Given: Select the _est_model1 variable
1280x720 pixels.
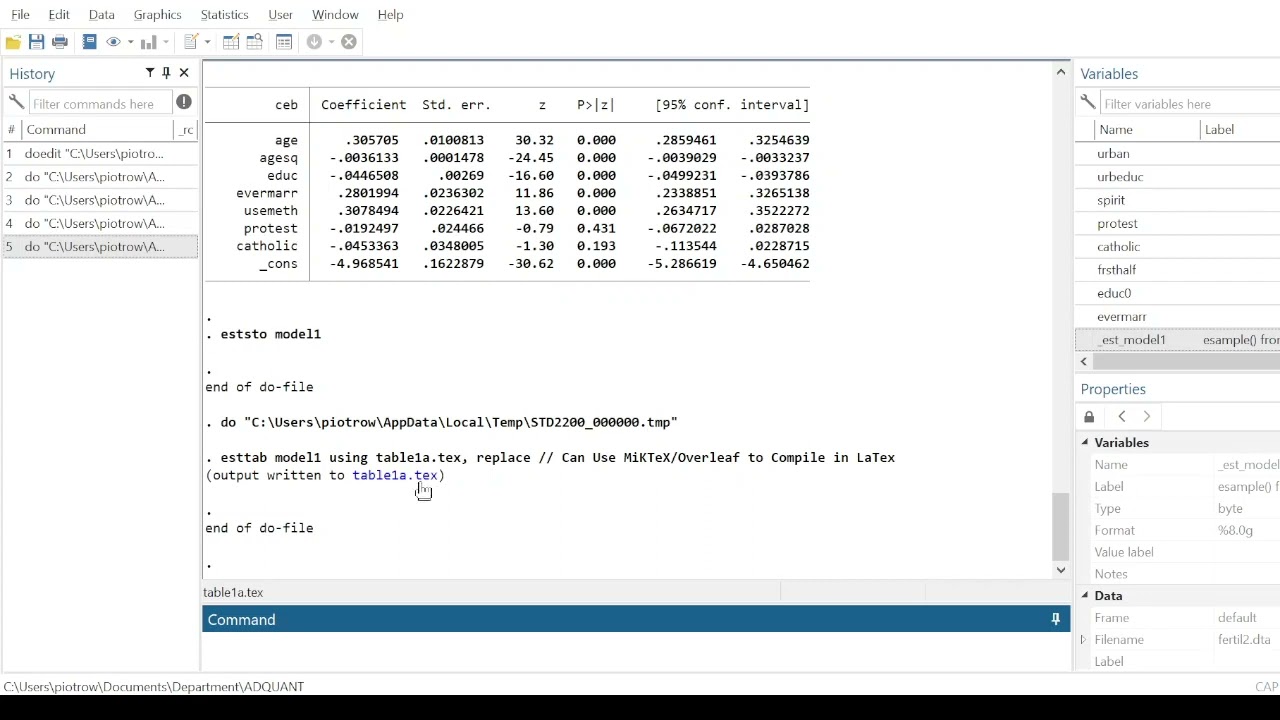Looking at the screenshot, I should [1178, 340].
